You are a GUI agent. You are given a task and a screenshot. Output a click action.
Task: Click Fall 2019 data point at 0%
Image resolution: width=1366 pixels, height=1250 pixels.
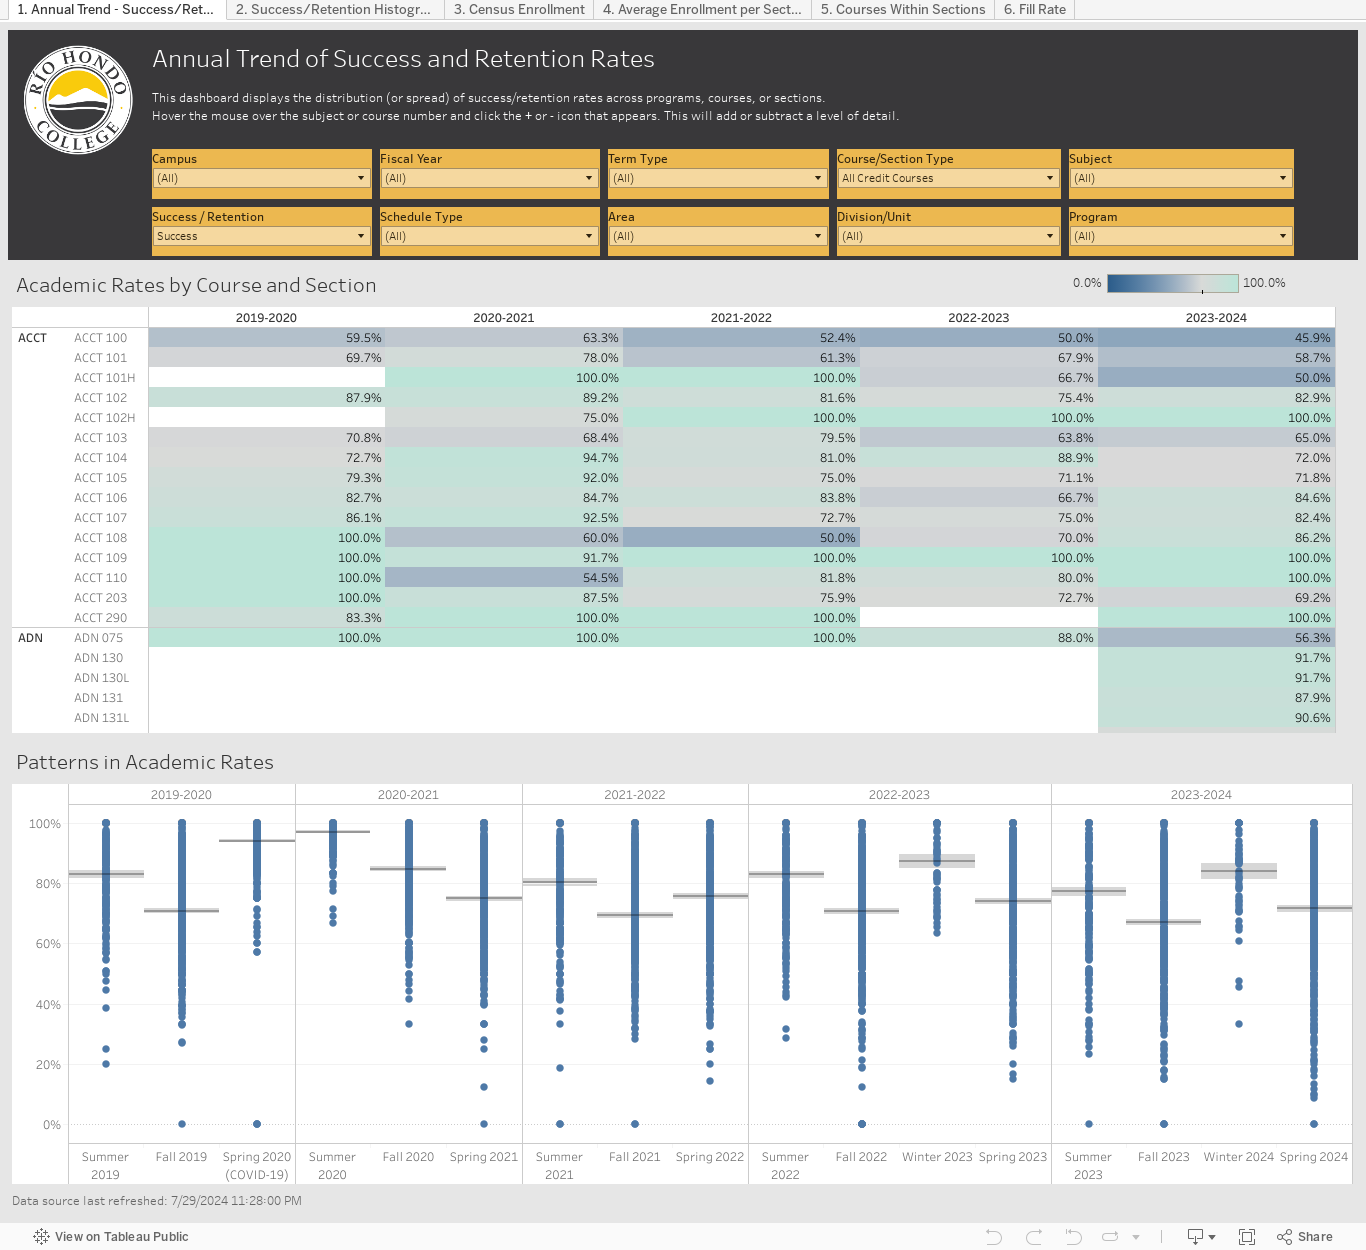(x=182, y=1124)
